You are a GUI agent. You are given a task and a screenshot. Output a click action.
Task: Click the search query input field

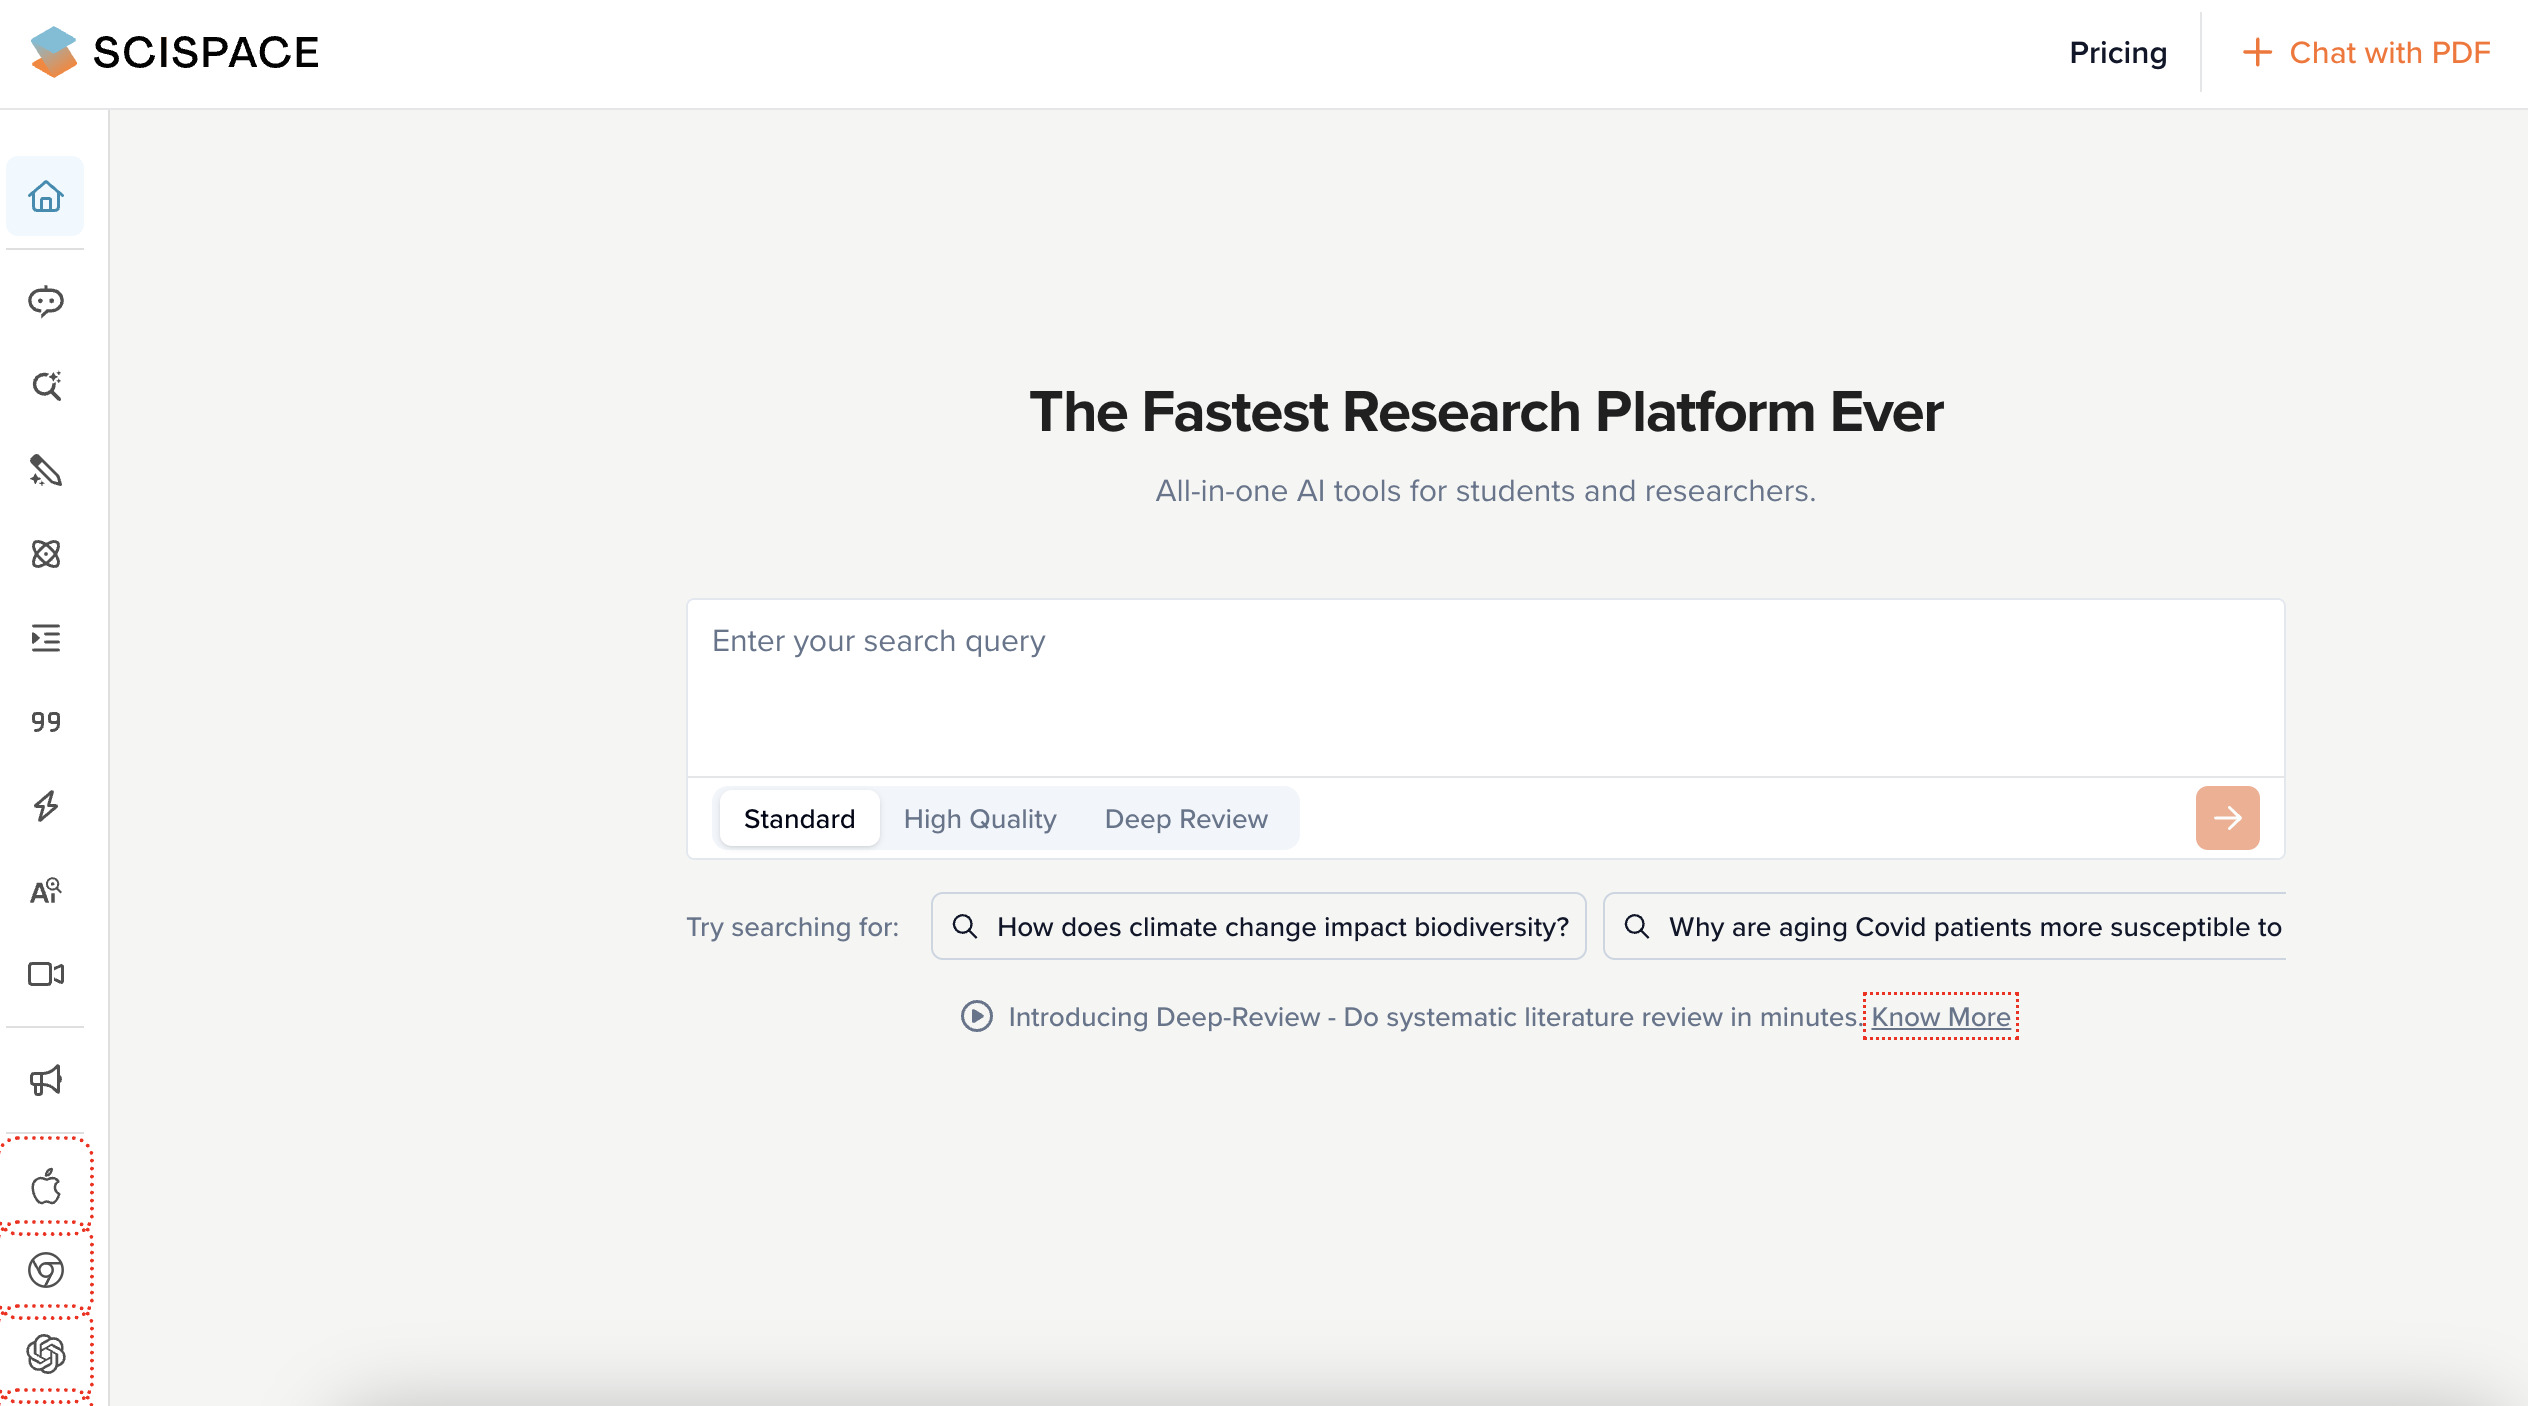click(x=1485, y=688)
